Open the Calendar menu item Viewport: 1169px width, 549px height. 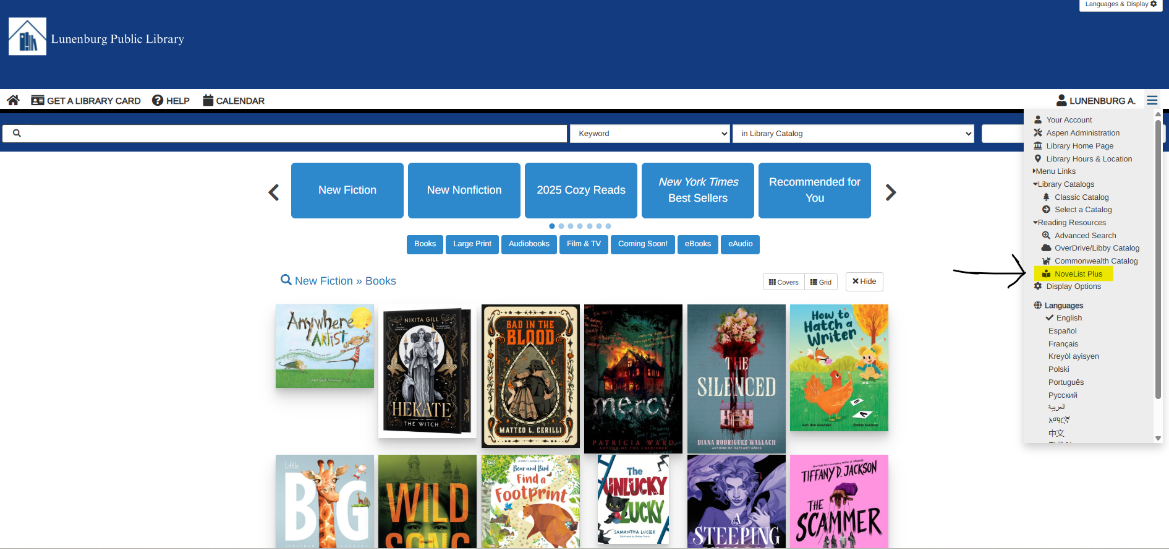[233, 101]
